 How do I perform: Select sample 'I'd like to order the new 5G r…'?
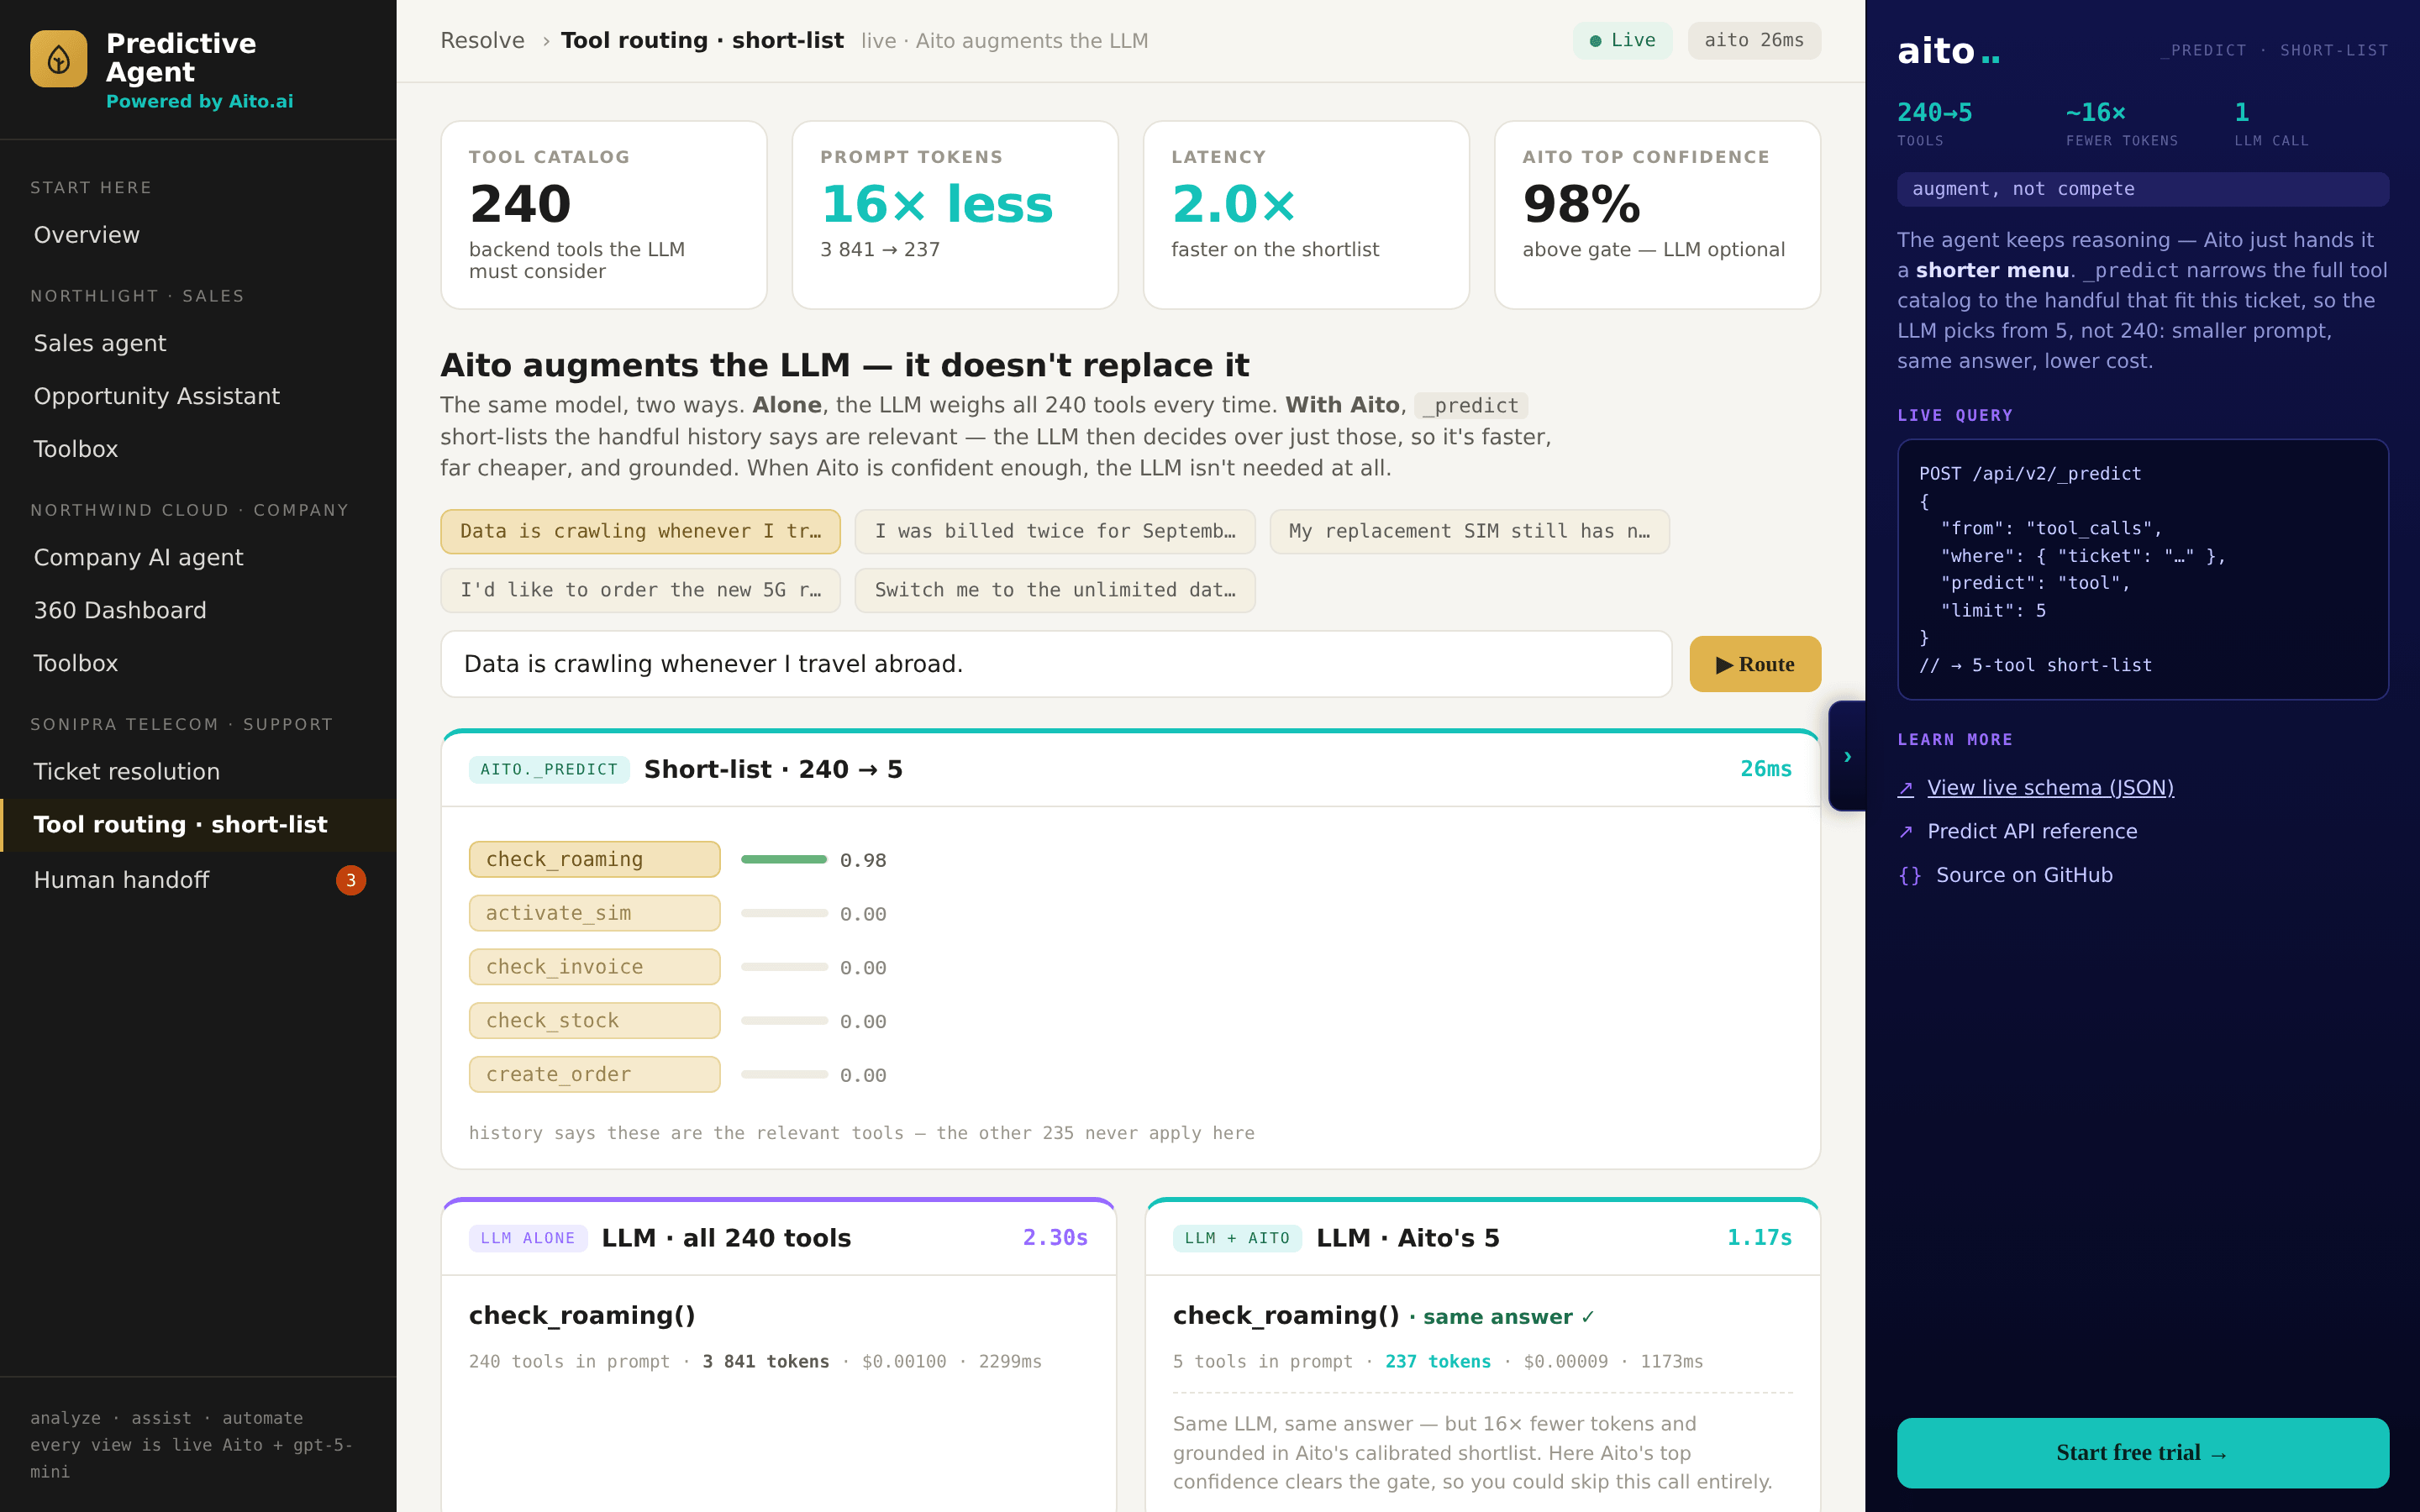pyautogui.click(x=640, y=591)
